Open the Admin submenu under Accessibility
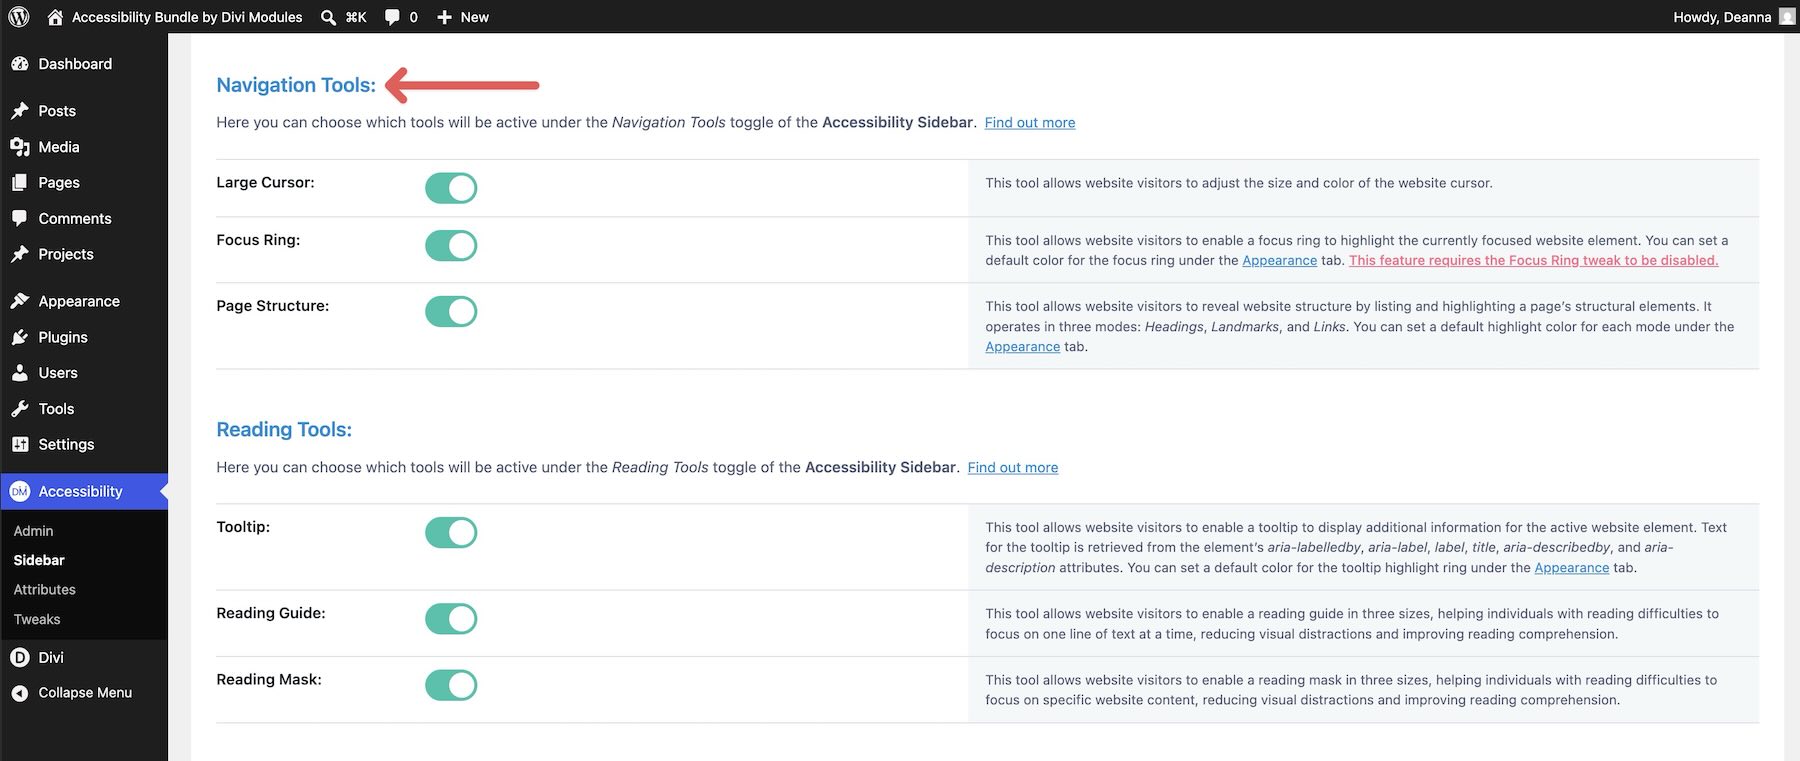1800x761 pixels. click(34, 531)
